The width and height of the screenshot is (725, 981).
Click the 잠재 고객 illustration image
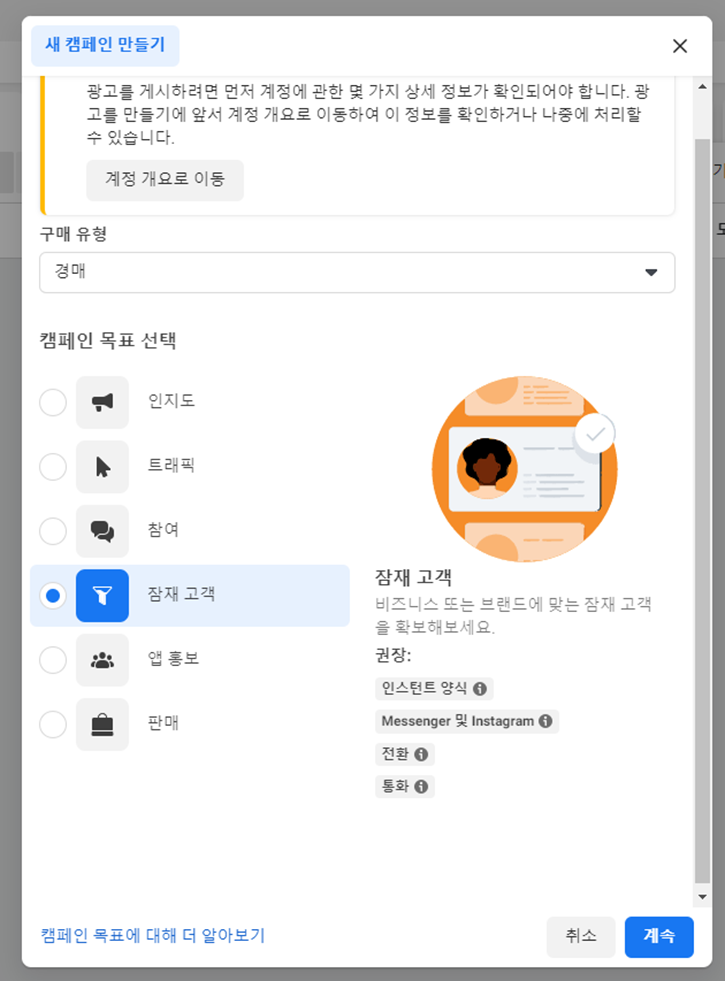[524, 469]
